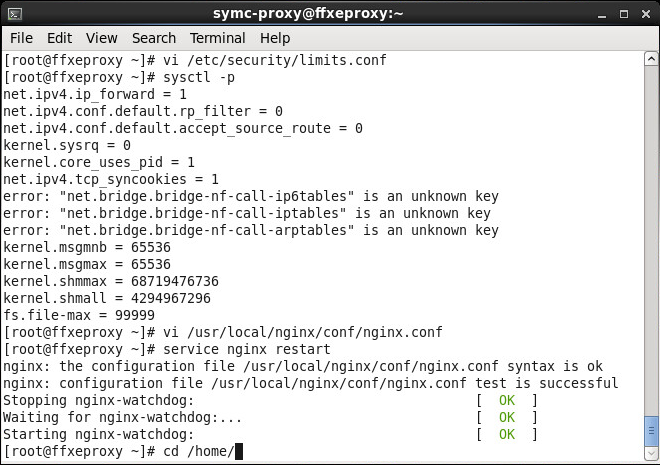Click the blue vertical scrollbar thumb

pos(652,430)
